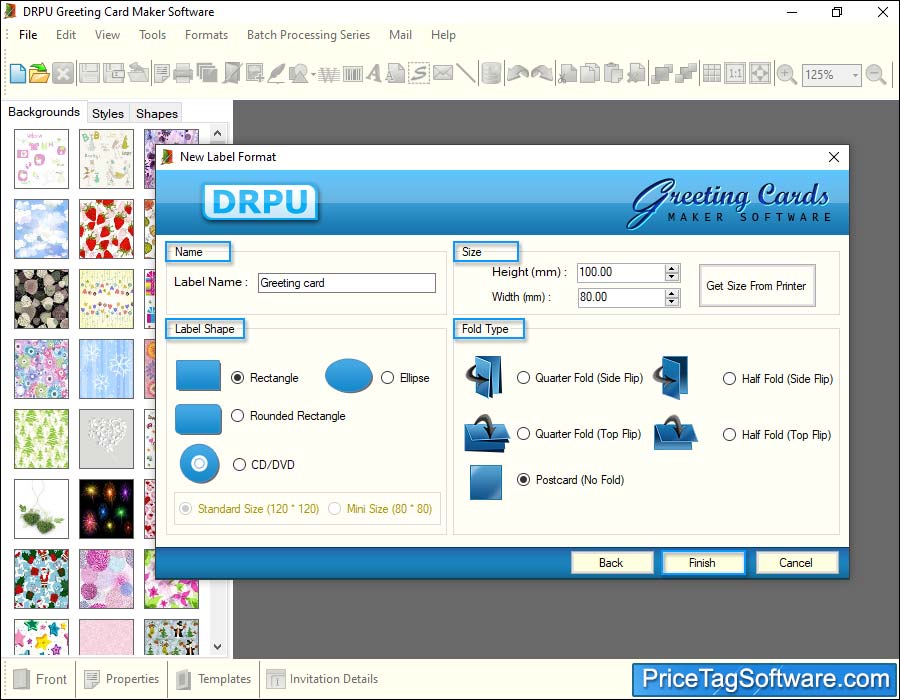The height and width of the screenshot is (700, 900).
Task: Cancel the New Label Format dialog
Action: [x=796, y=563]
